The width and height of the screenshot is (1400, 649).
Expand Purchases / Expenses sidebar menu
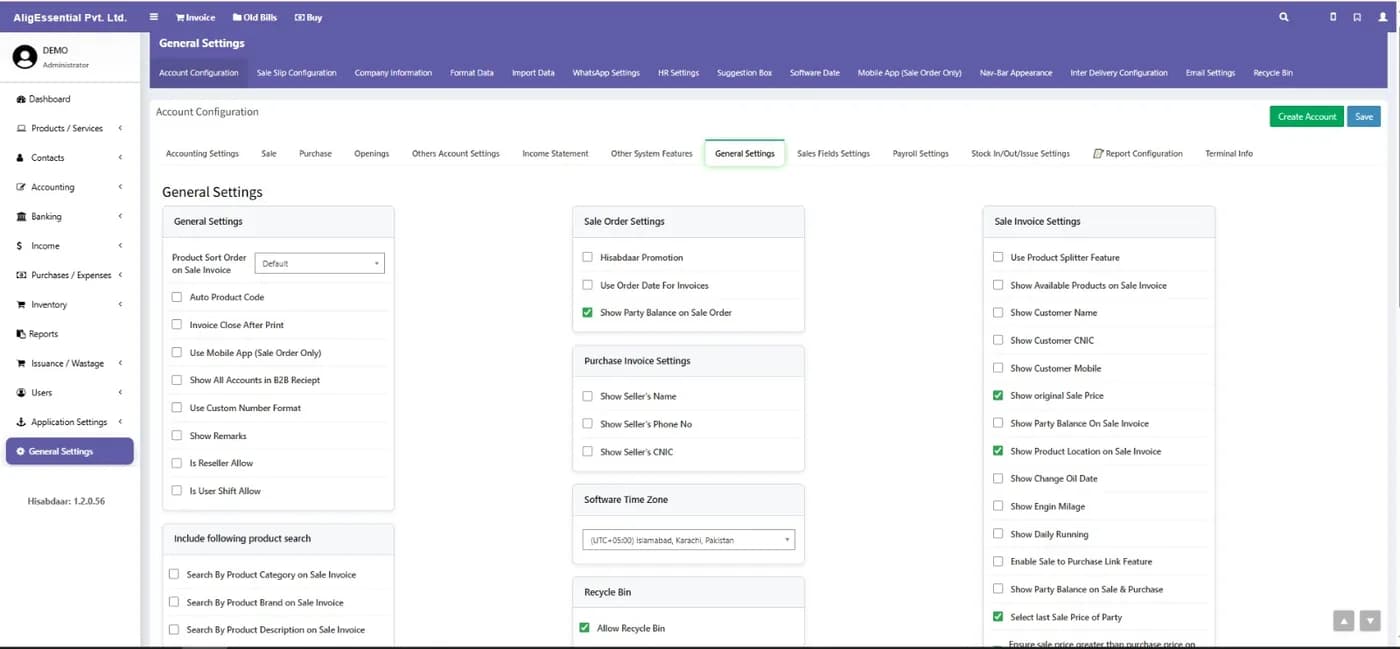(70, 275)
